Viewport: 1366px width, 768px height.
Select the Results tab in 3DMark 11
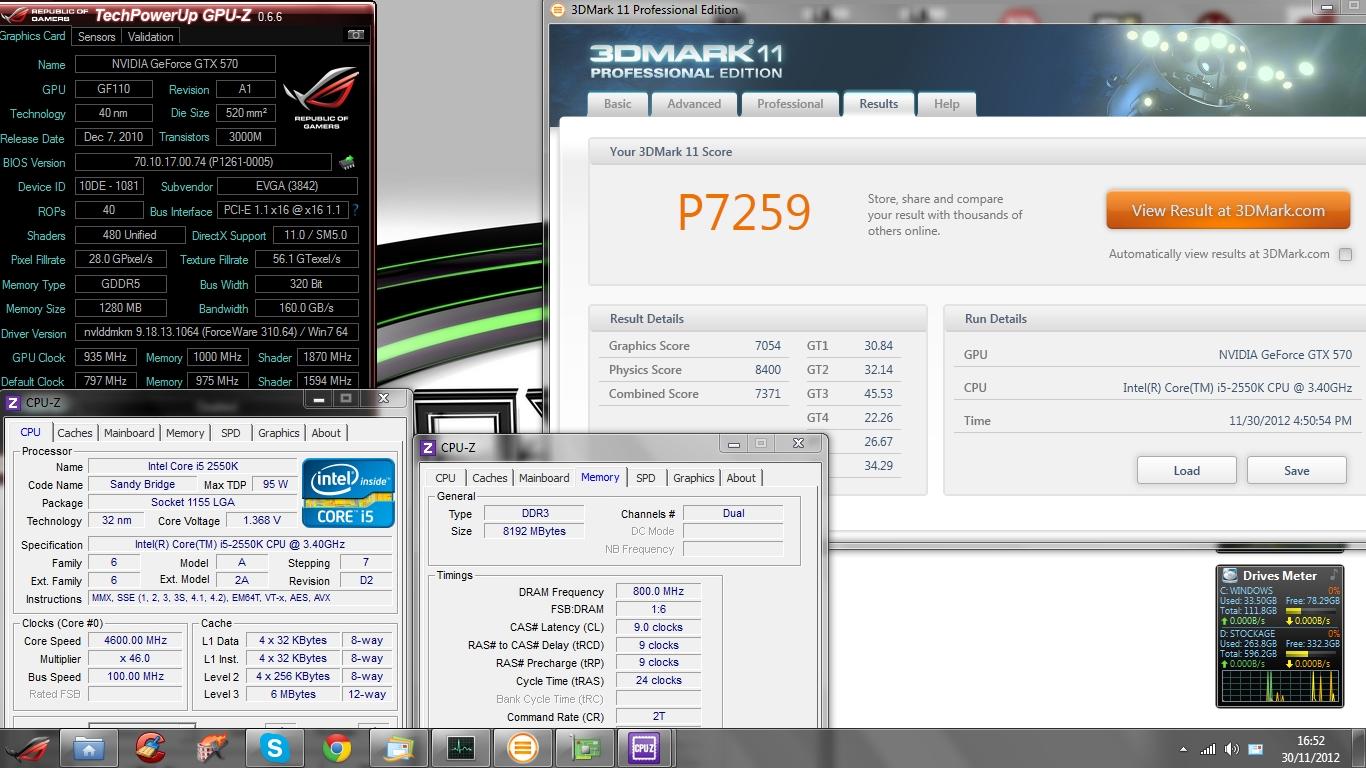click(879, 104)
